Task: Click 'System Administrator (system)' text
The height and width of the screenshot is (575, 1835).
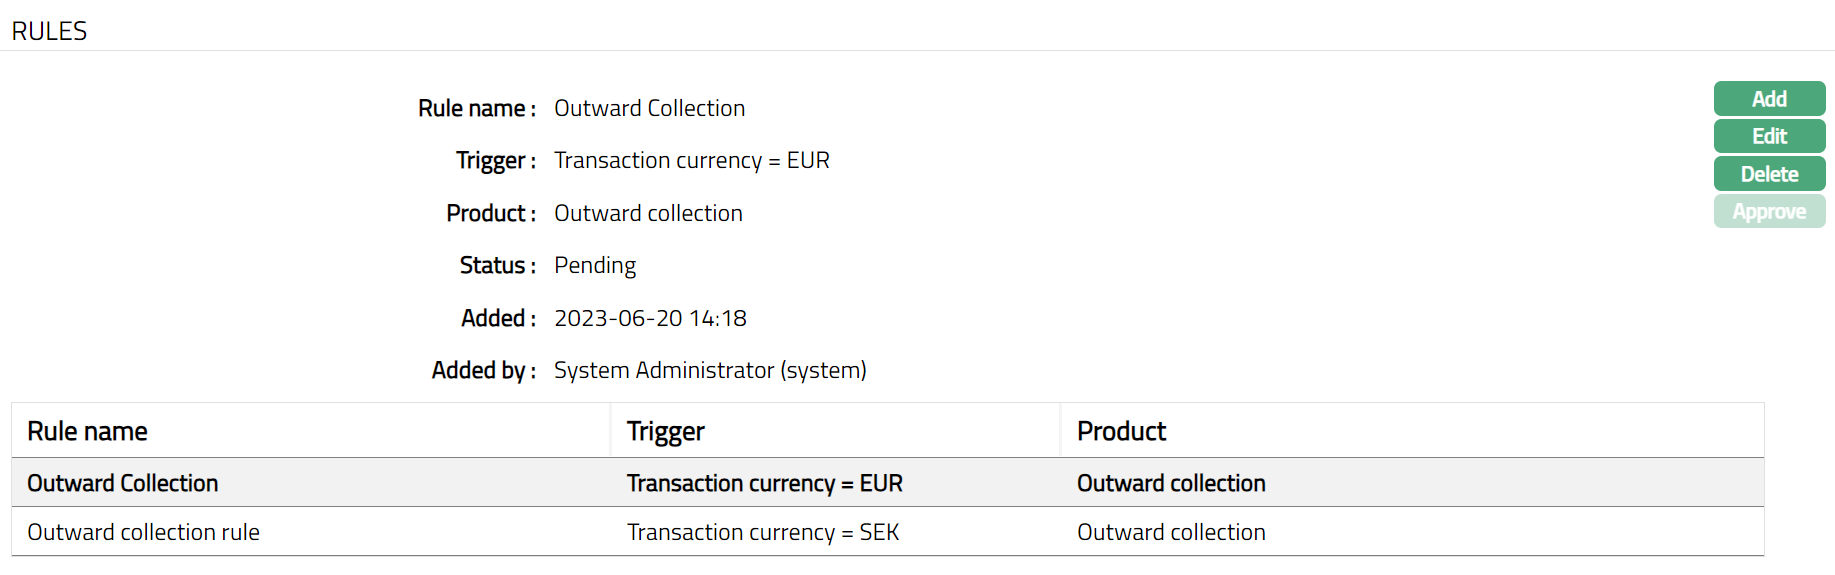Action: (710, 370)
